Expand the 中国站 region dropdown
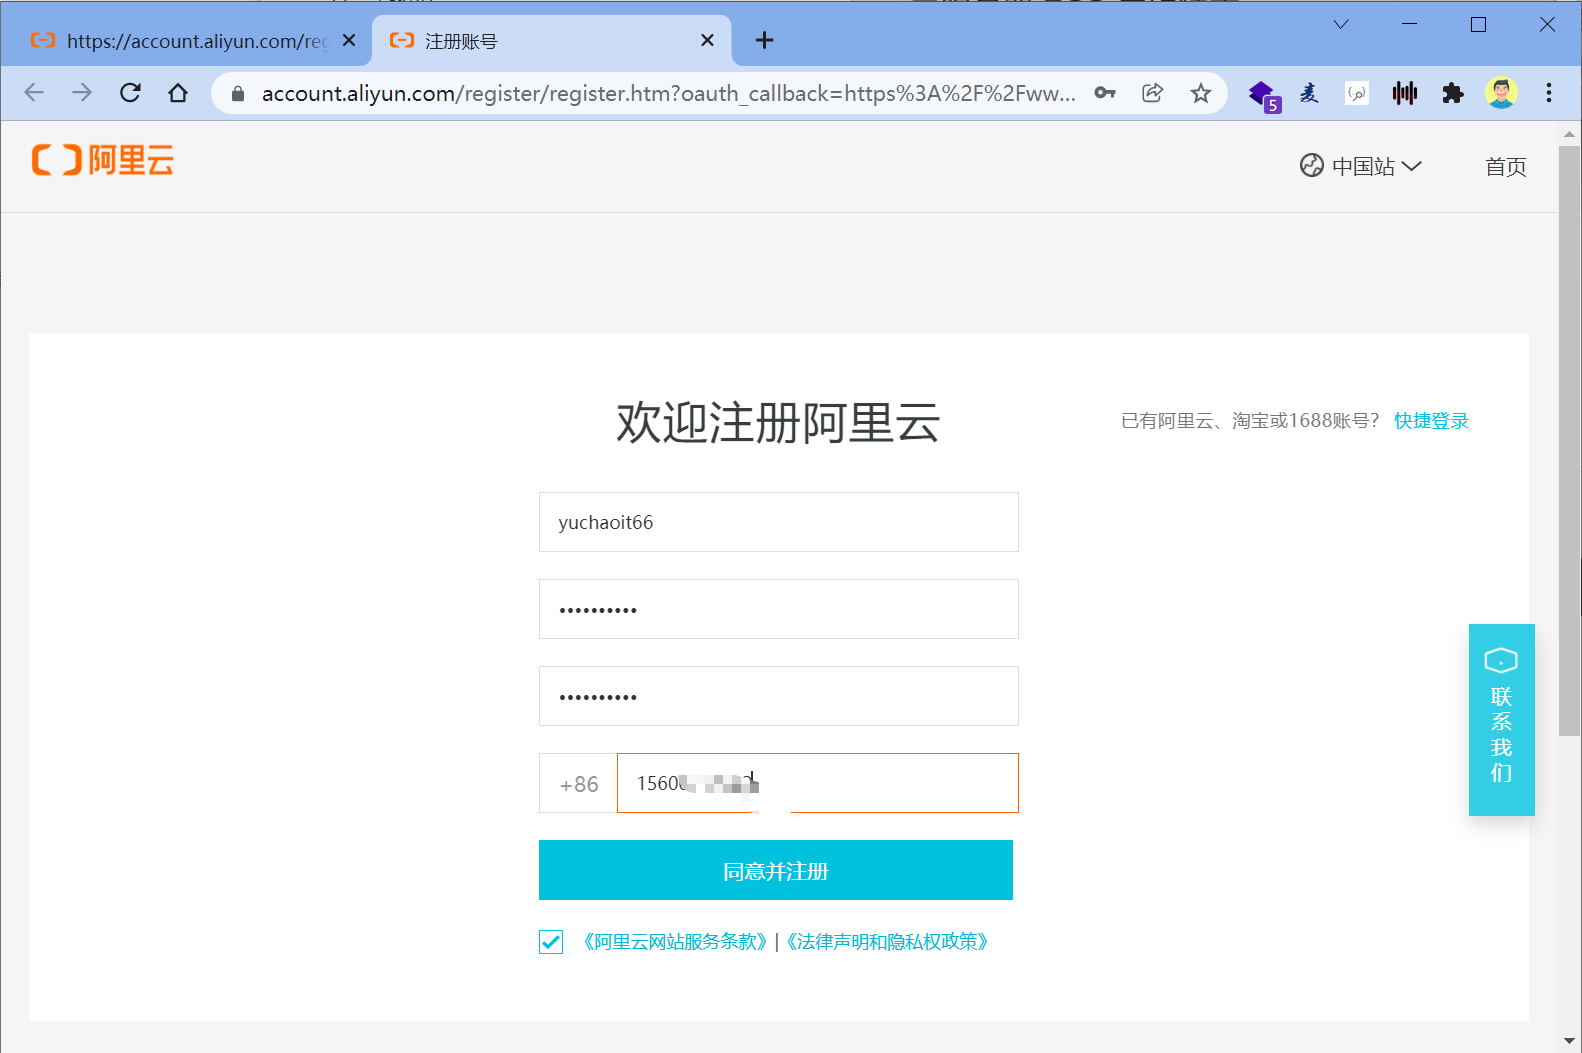This screenshot has height=1053, width=1582. 1361,166
